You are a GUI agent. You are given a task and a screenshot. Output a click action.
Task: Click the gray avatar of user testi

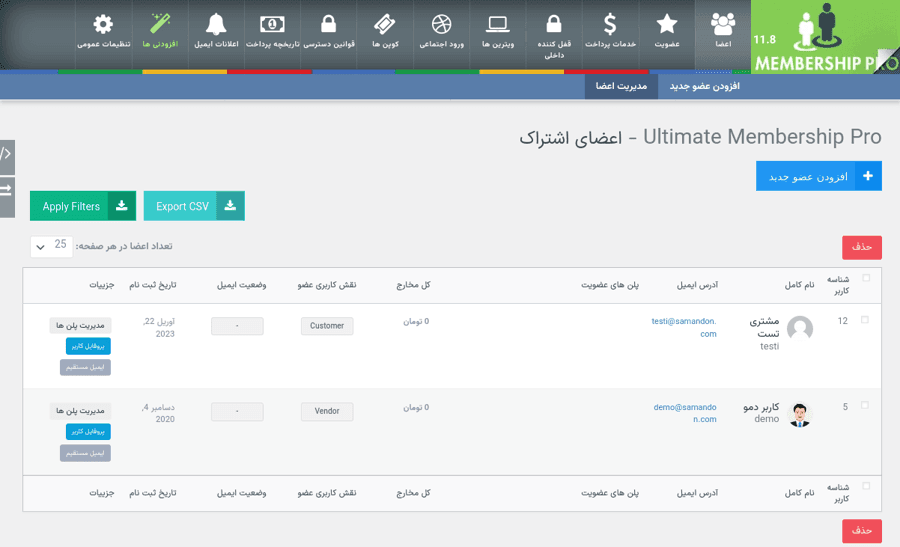pos(800,329)
